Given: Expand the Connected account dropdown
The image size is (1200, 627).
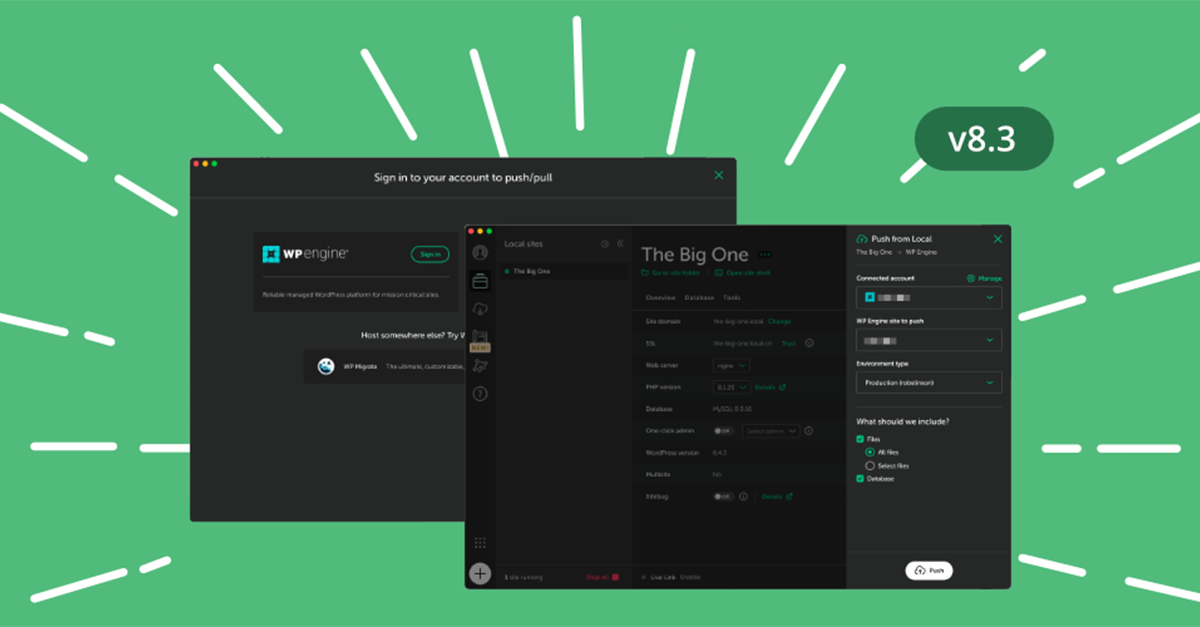Looking at the screenshot, I should 929,297.
